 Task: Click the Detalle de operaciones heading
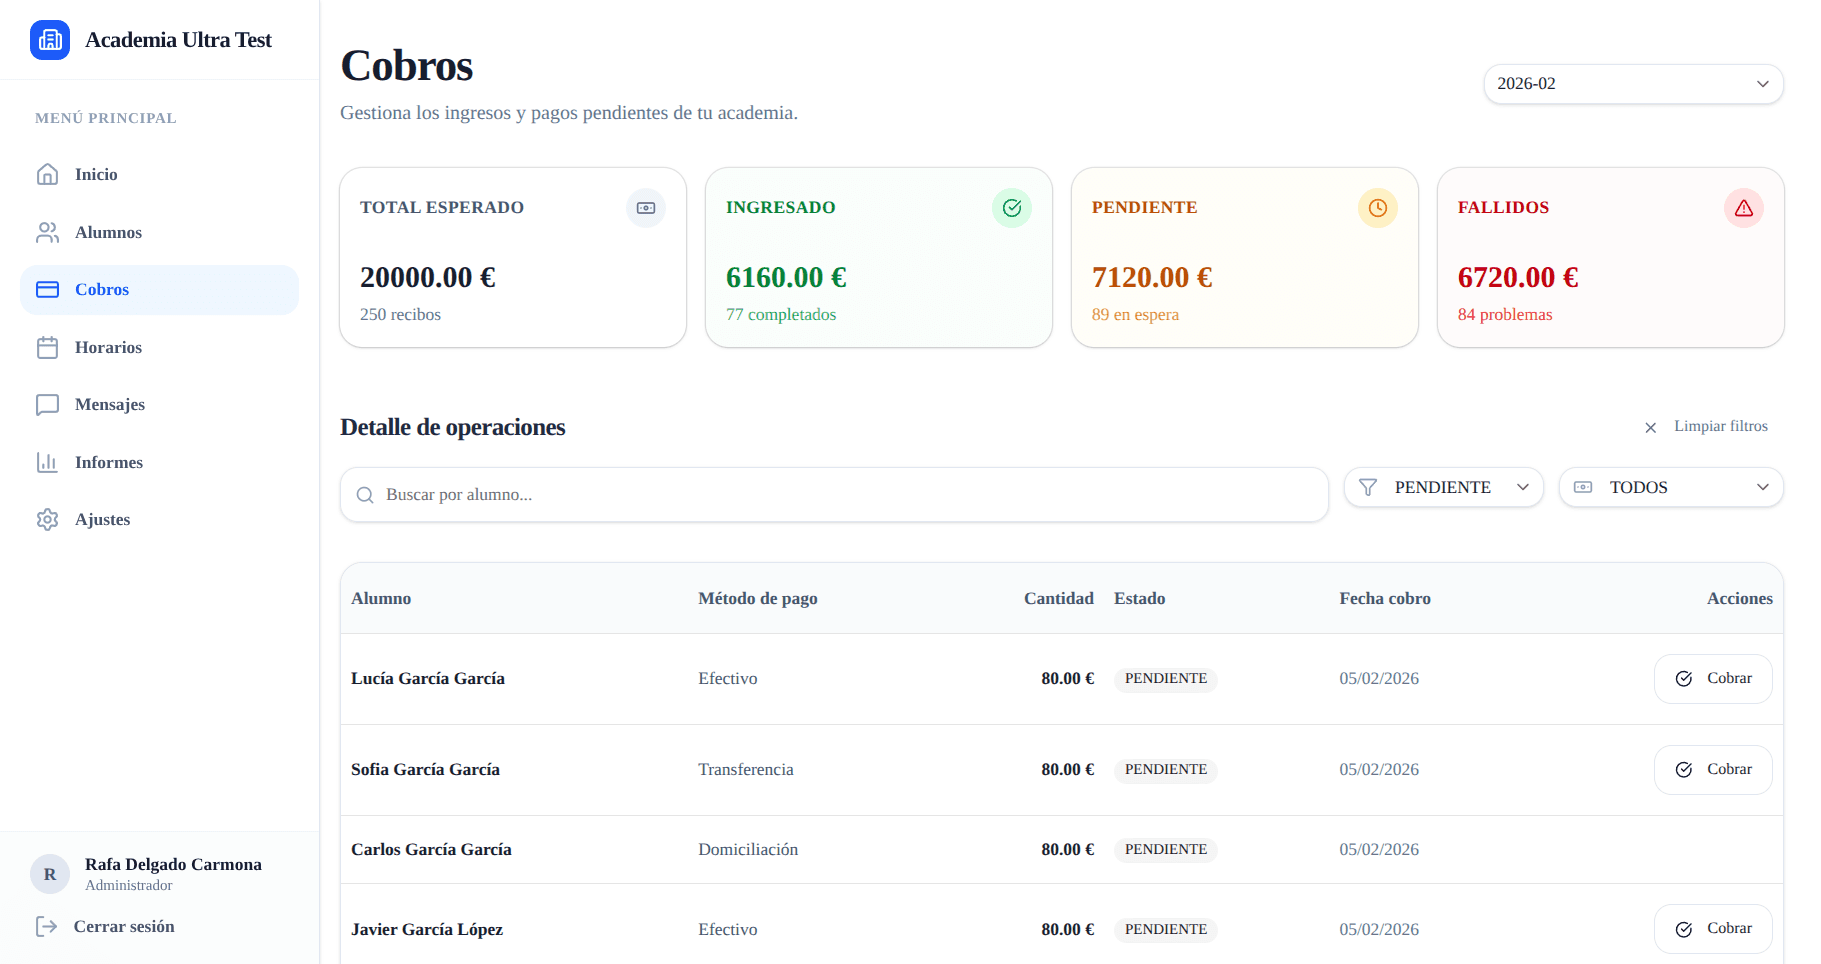coord(453,427)
